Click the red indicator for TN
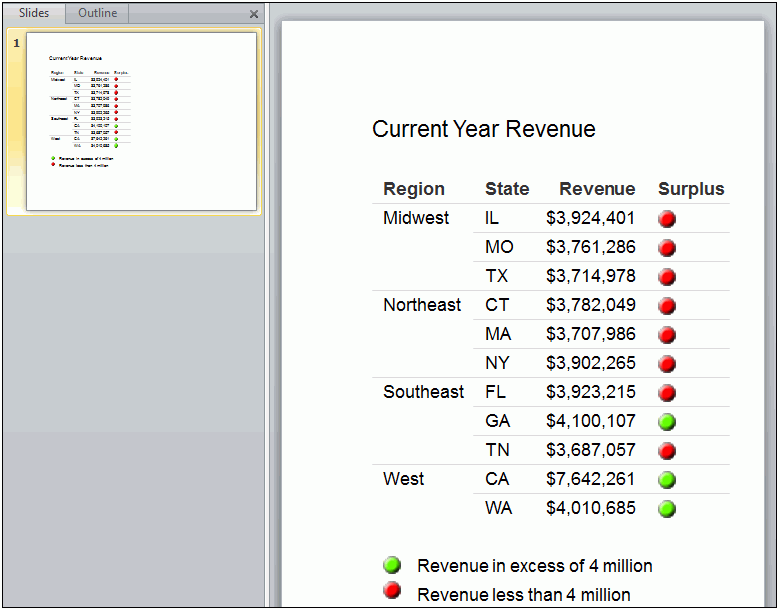780x609 pixels. click(x=667, y=451)
